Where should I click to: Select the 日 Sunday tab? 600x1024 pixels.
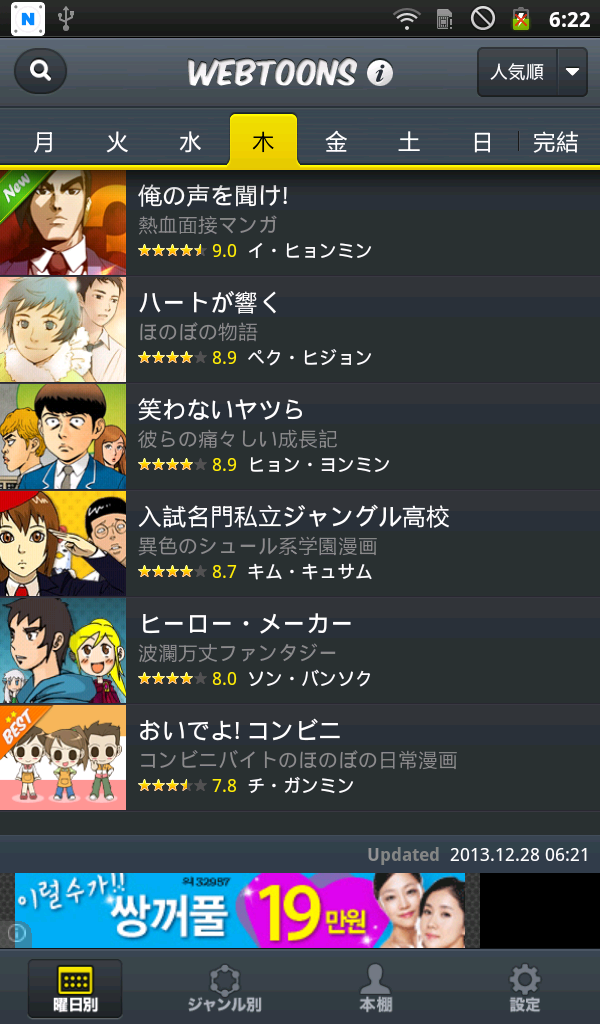pyautogui.click(x=482, y=142)
